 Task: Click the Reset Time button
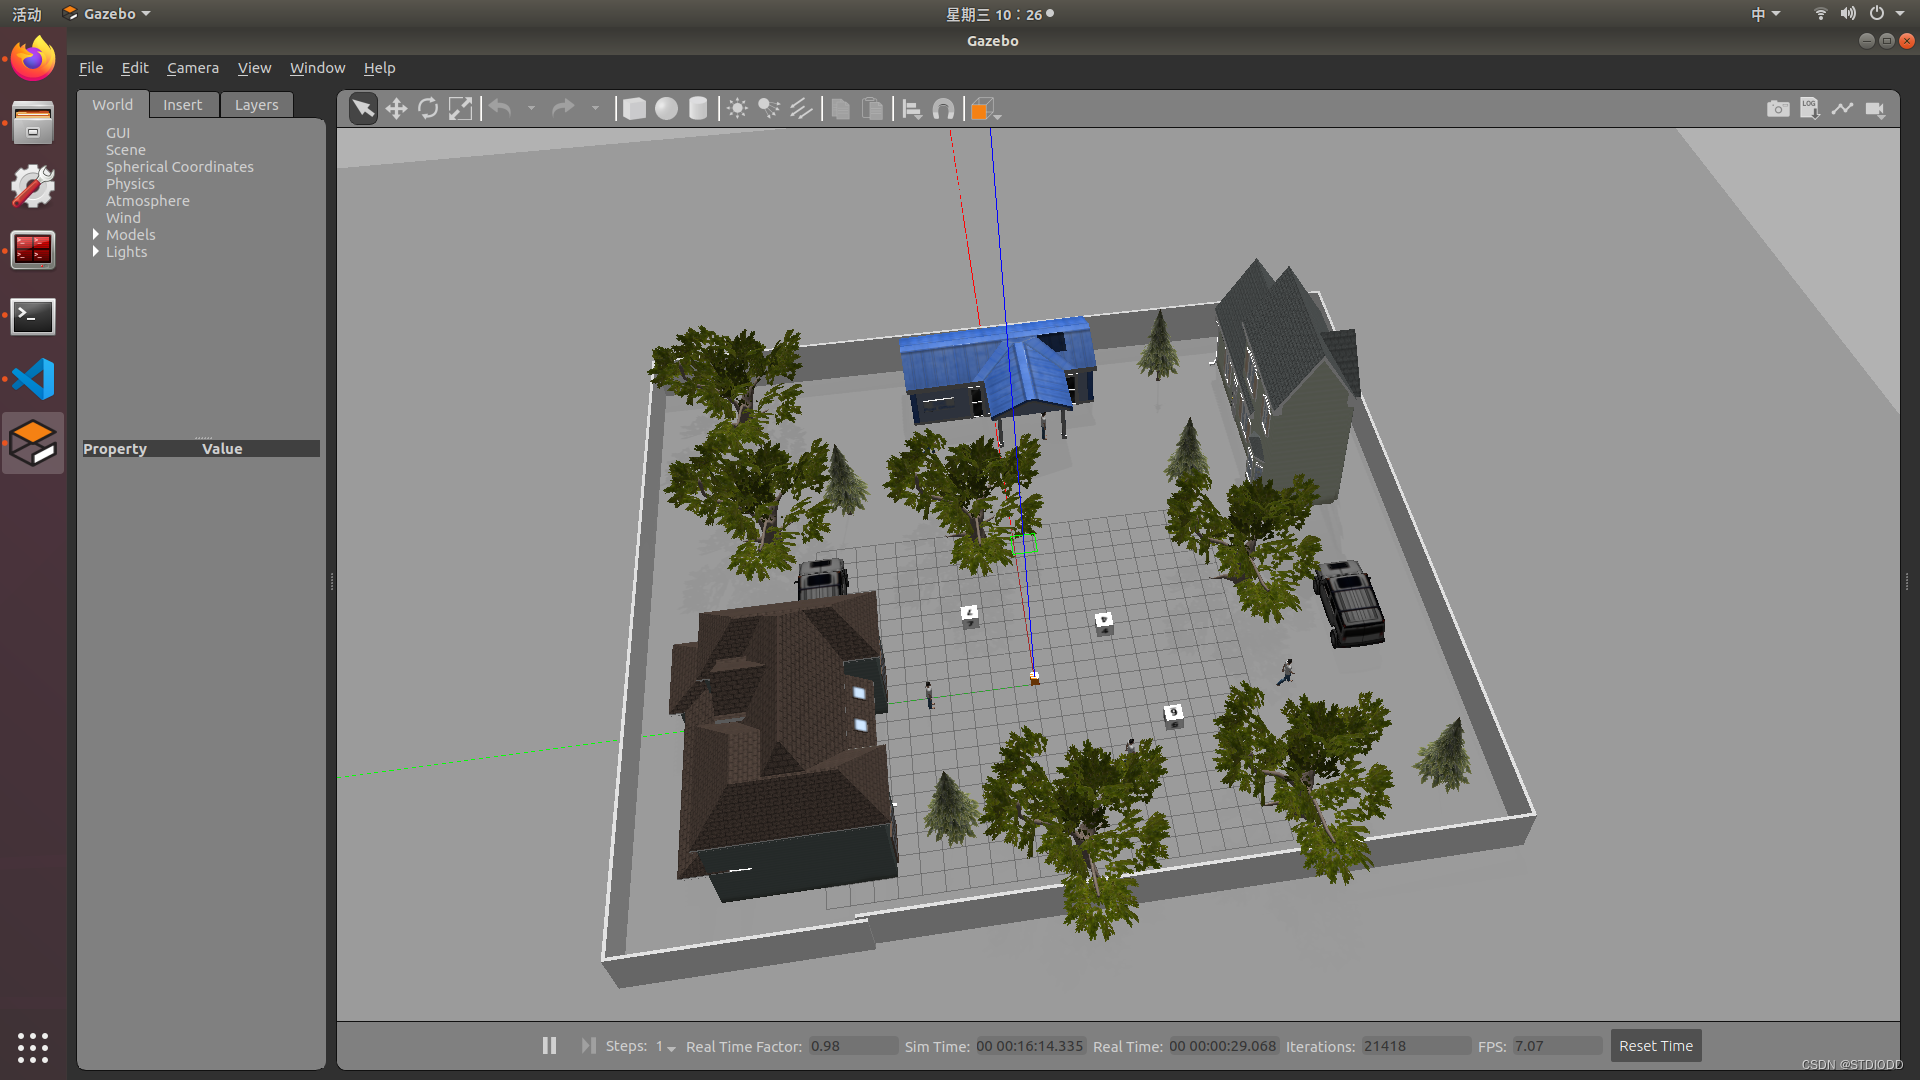tap(1655, 1046)
